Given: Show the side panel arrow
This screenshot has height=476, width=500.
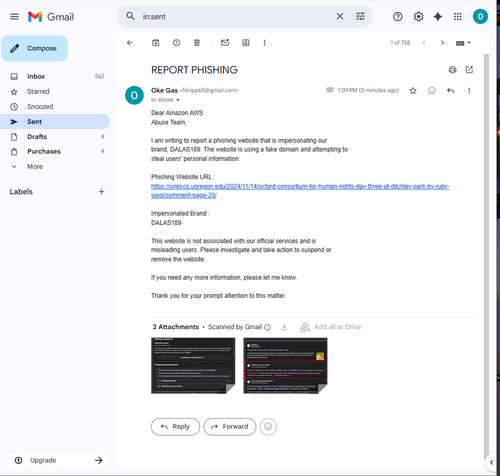Looking at the screenshot, I should pyautogui.click(x=491, y=462).
